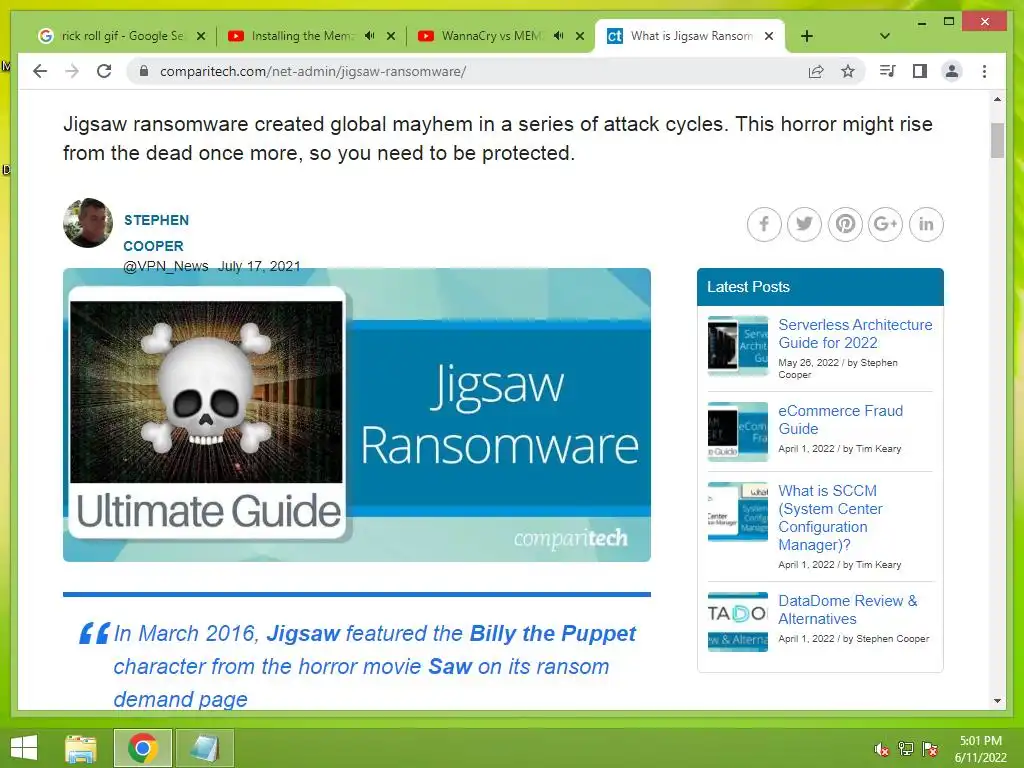Image resolution: width=1024 pixels, height=768 pixels.
Task: Open the Chrome profile avatar
Action: click(952, 71)
